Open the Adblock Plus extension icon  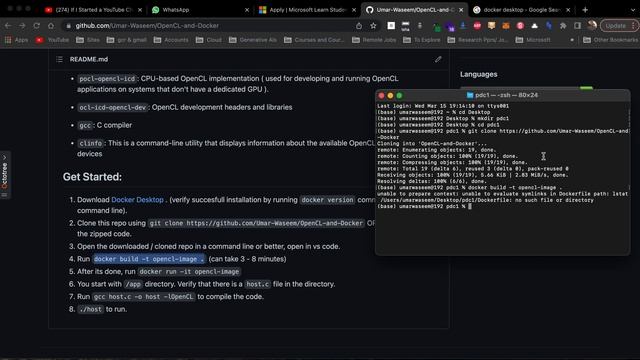(x=477, y=26)
